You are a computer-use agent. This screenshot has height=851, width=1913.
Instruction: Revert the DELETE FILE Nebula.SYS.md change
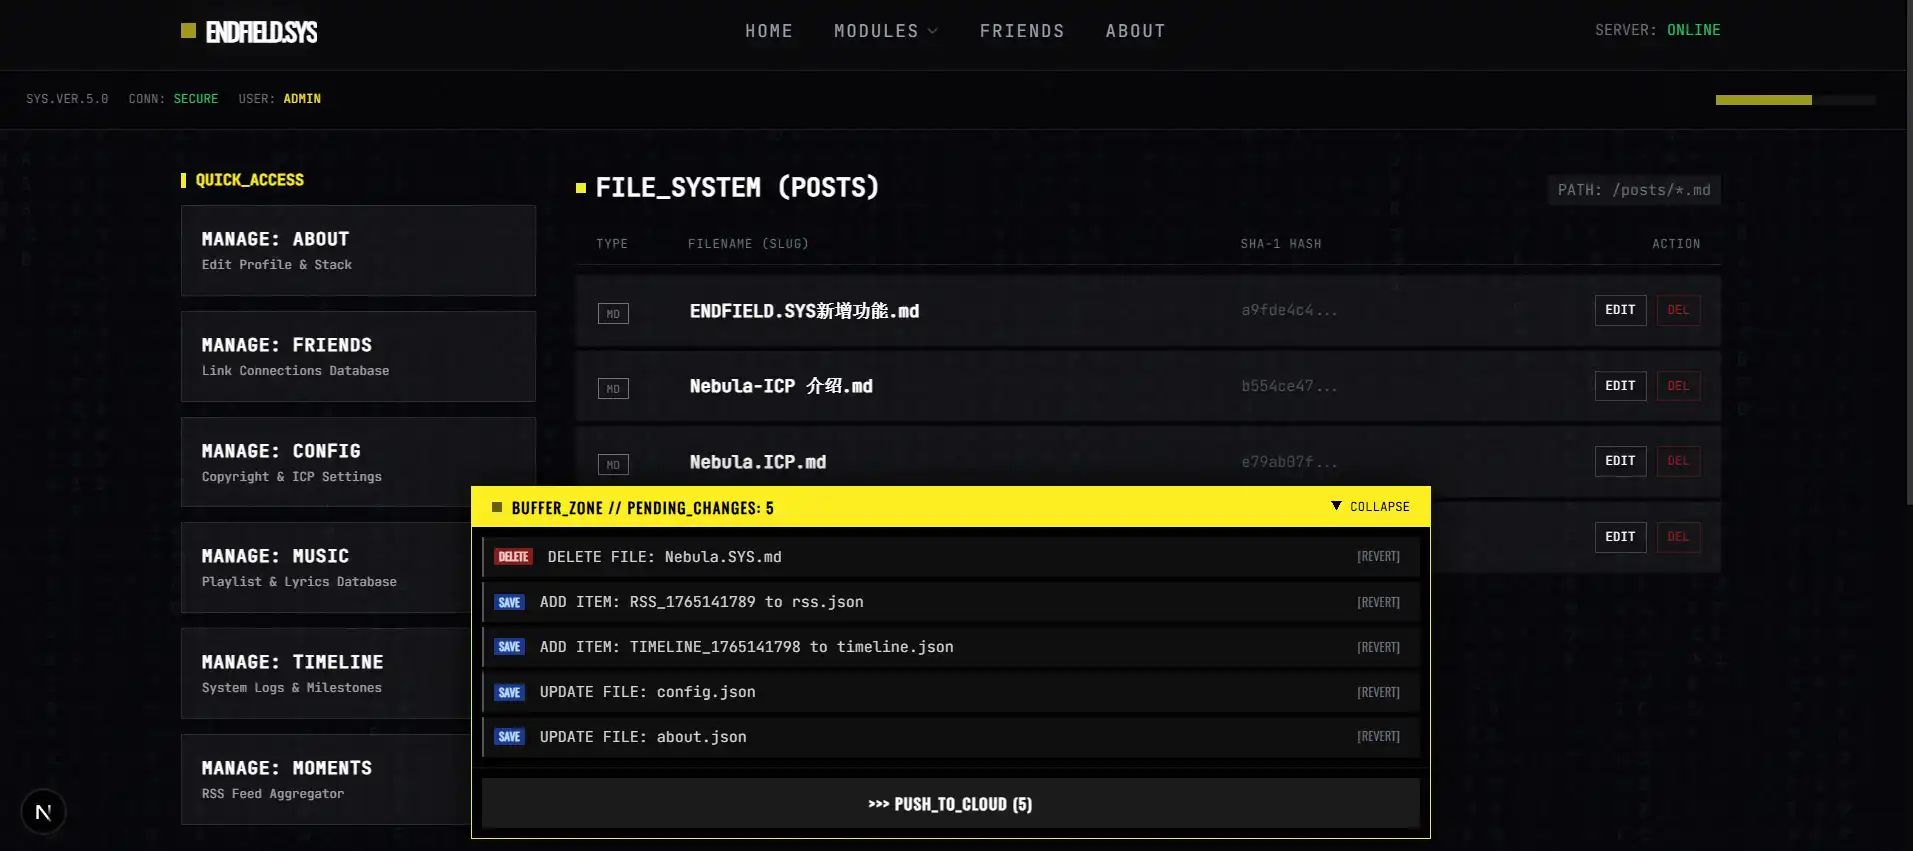coord(1377,557)
